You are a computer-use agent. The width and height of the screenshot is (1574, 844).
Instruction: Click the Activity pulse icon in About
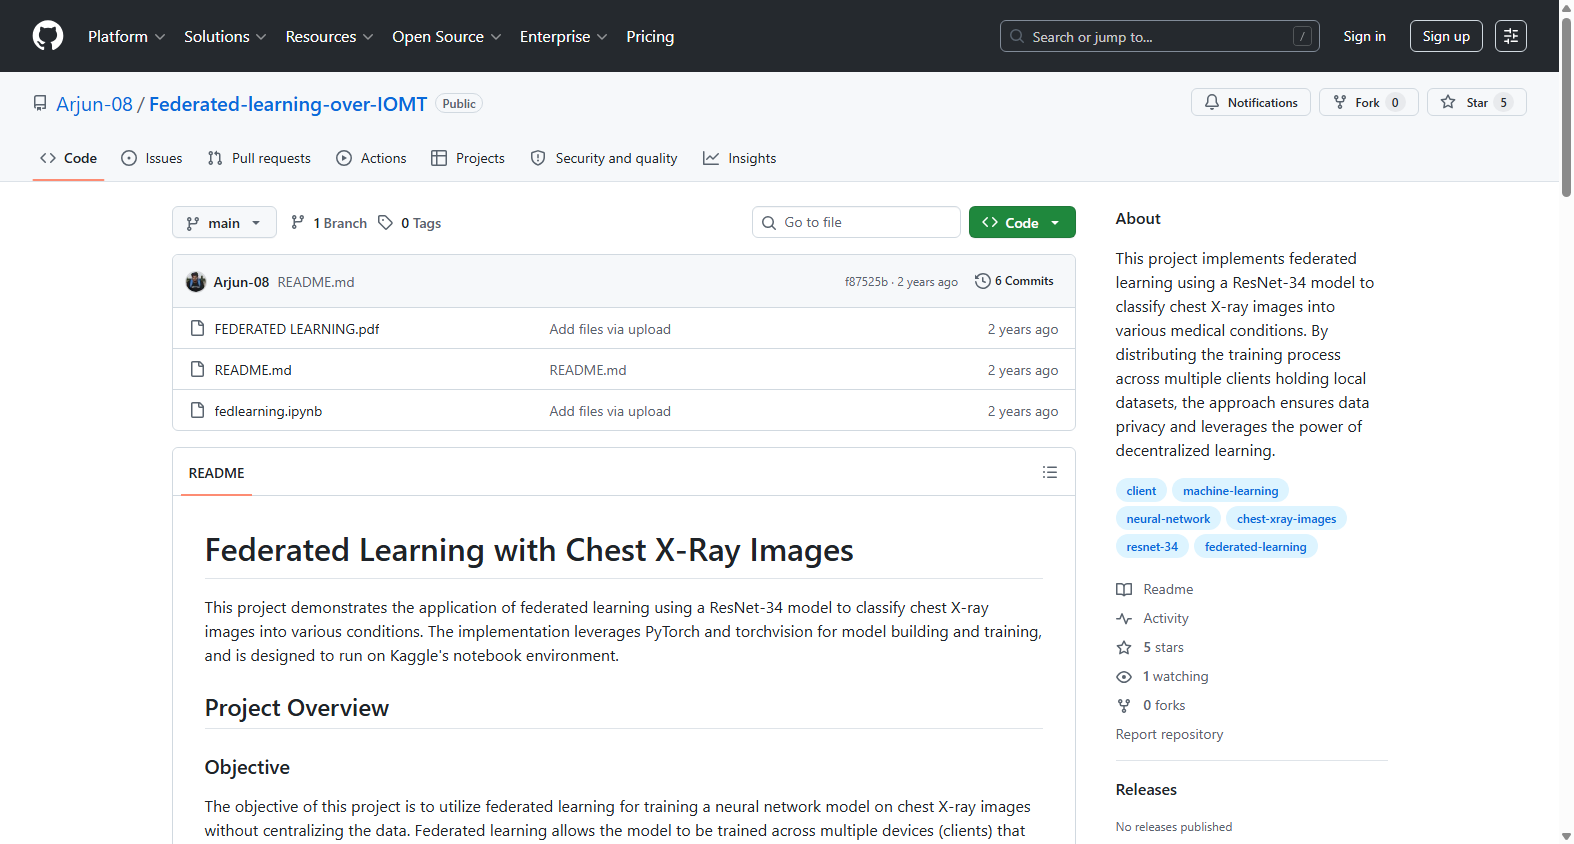[1124, 618]
